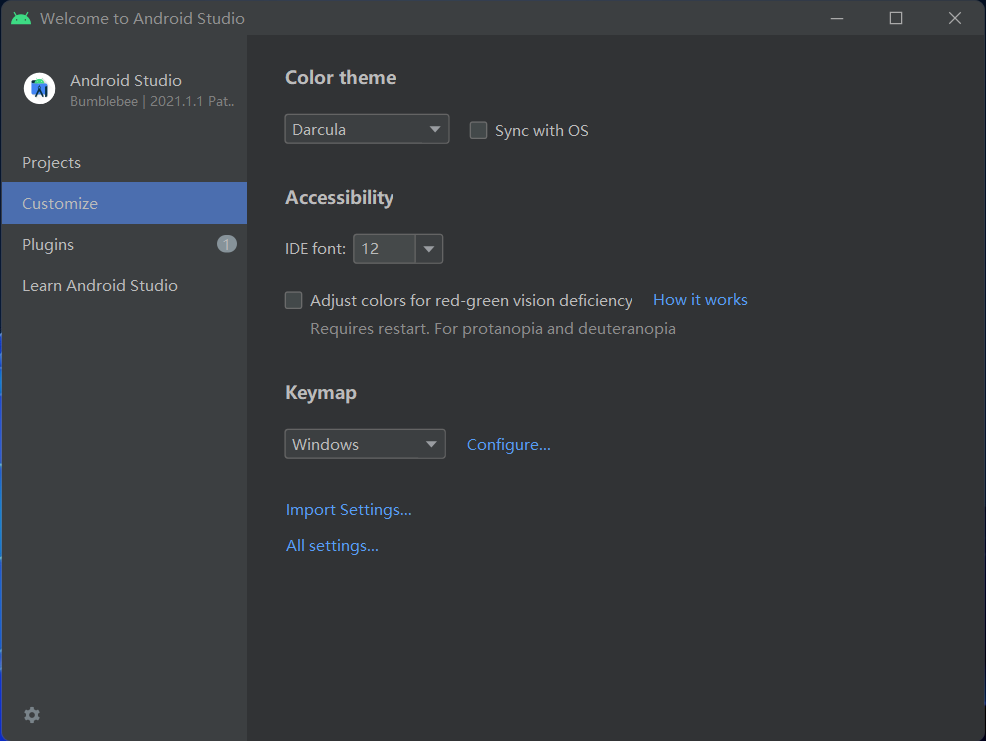Image resolution: width=986 pixels, height=741 pixels.
Task: Minimize the Welcome window
Action: [837, 18]
